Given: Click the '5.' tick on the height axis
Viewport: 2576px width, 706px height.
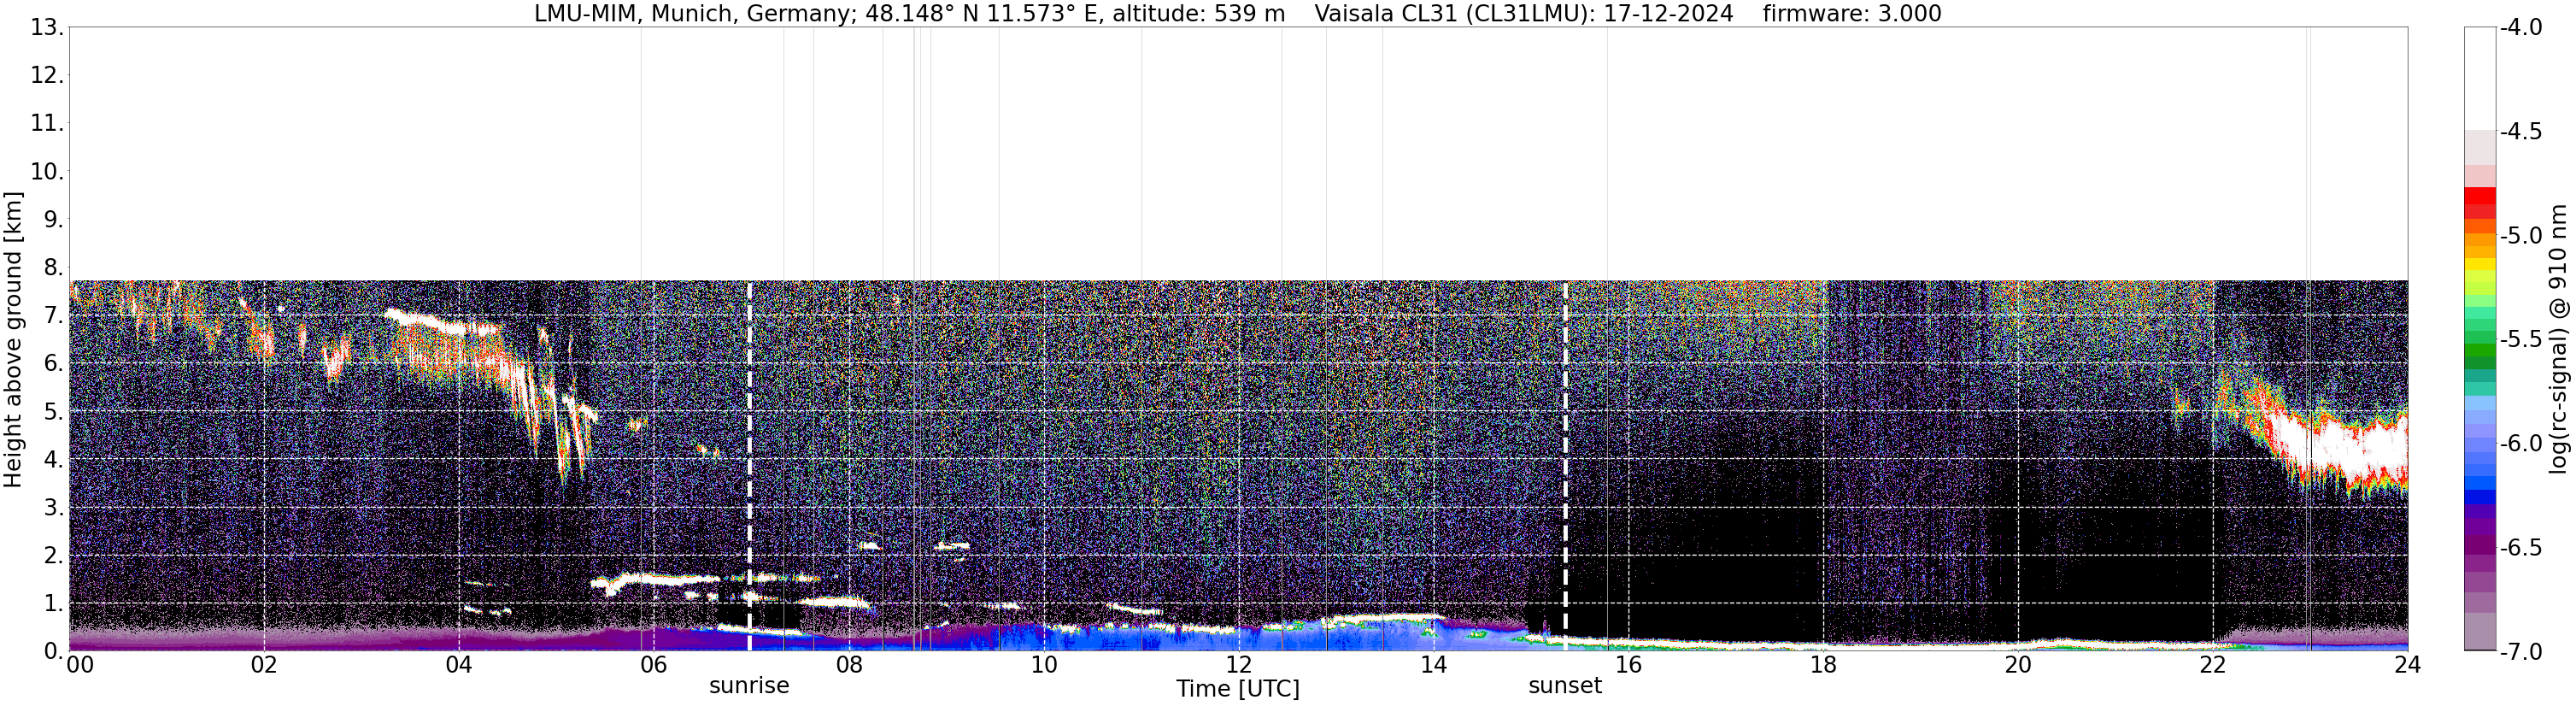Looking at the screenshot, I should click(54, 411).
